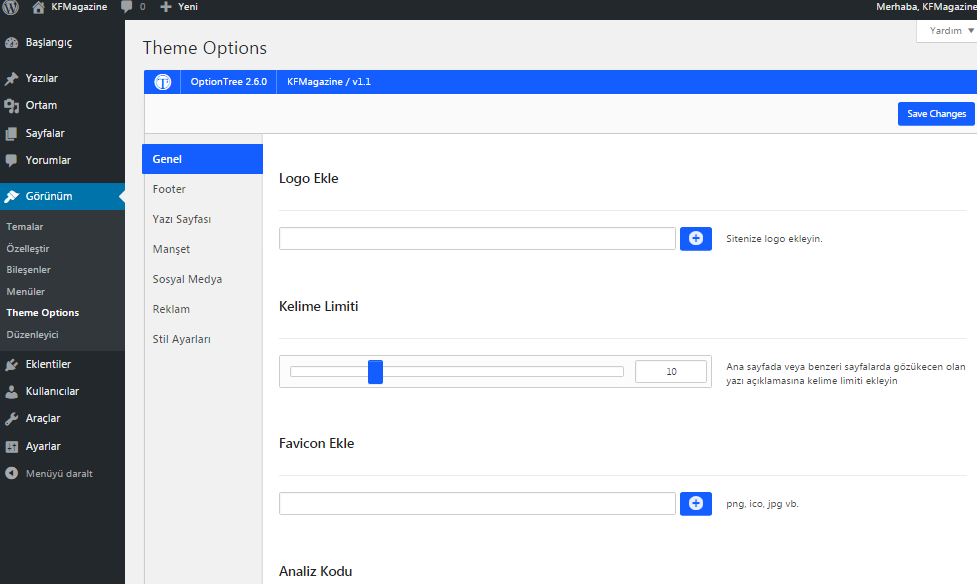Focus the Logo Ekle URL input field
977x584 pixels.
coord(477,238)
